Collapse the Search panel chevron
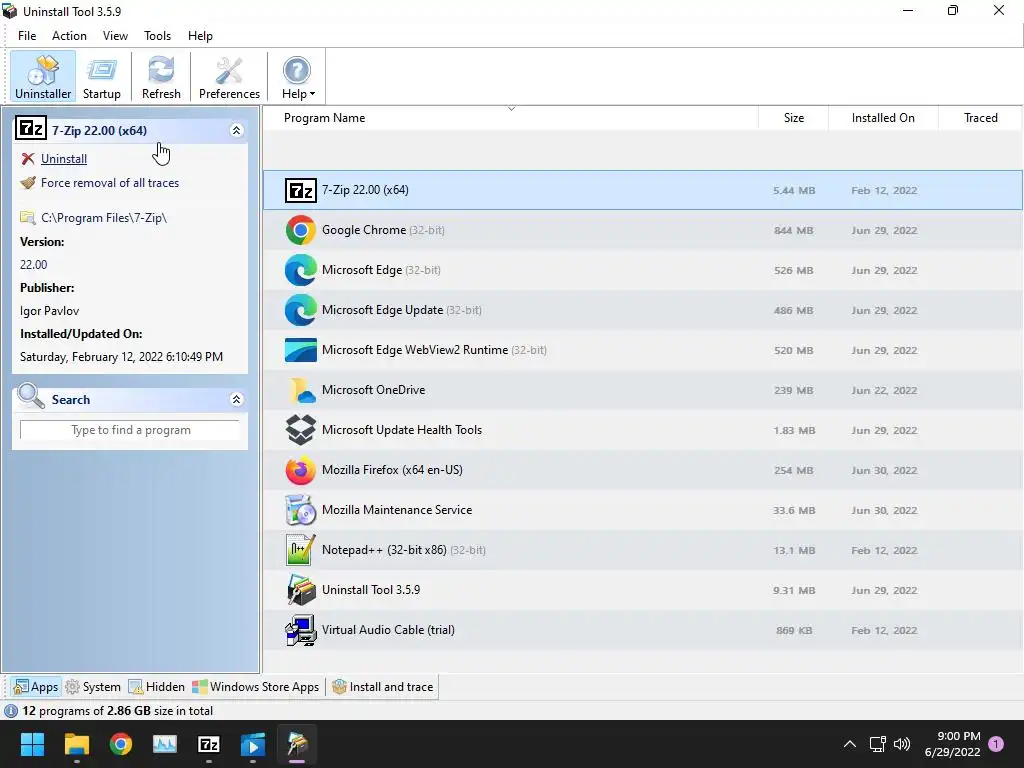 point(236,400)
